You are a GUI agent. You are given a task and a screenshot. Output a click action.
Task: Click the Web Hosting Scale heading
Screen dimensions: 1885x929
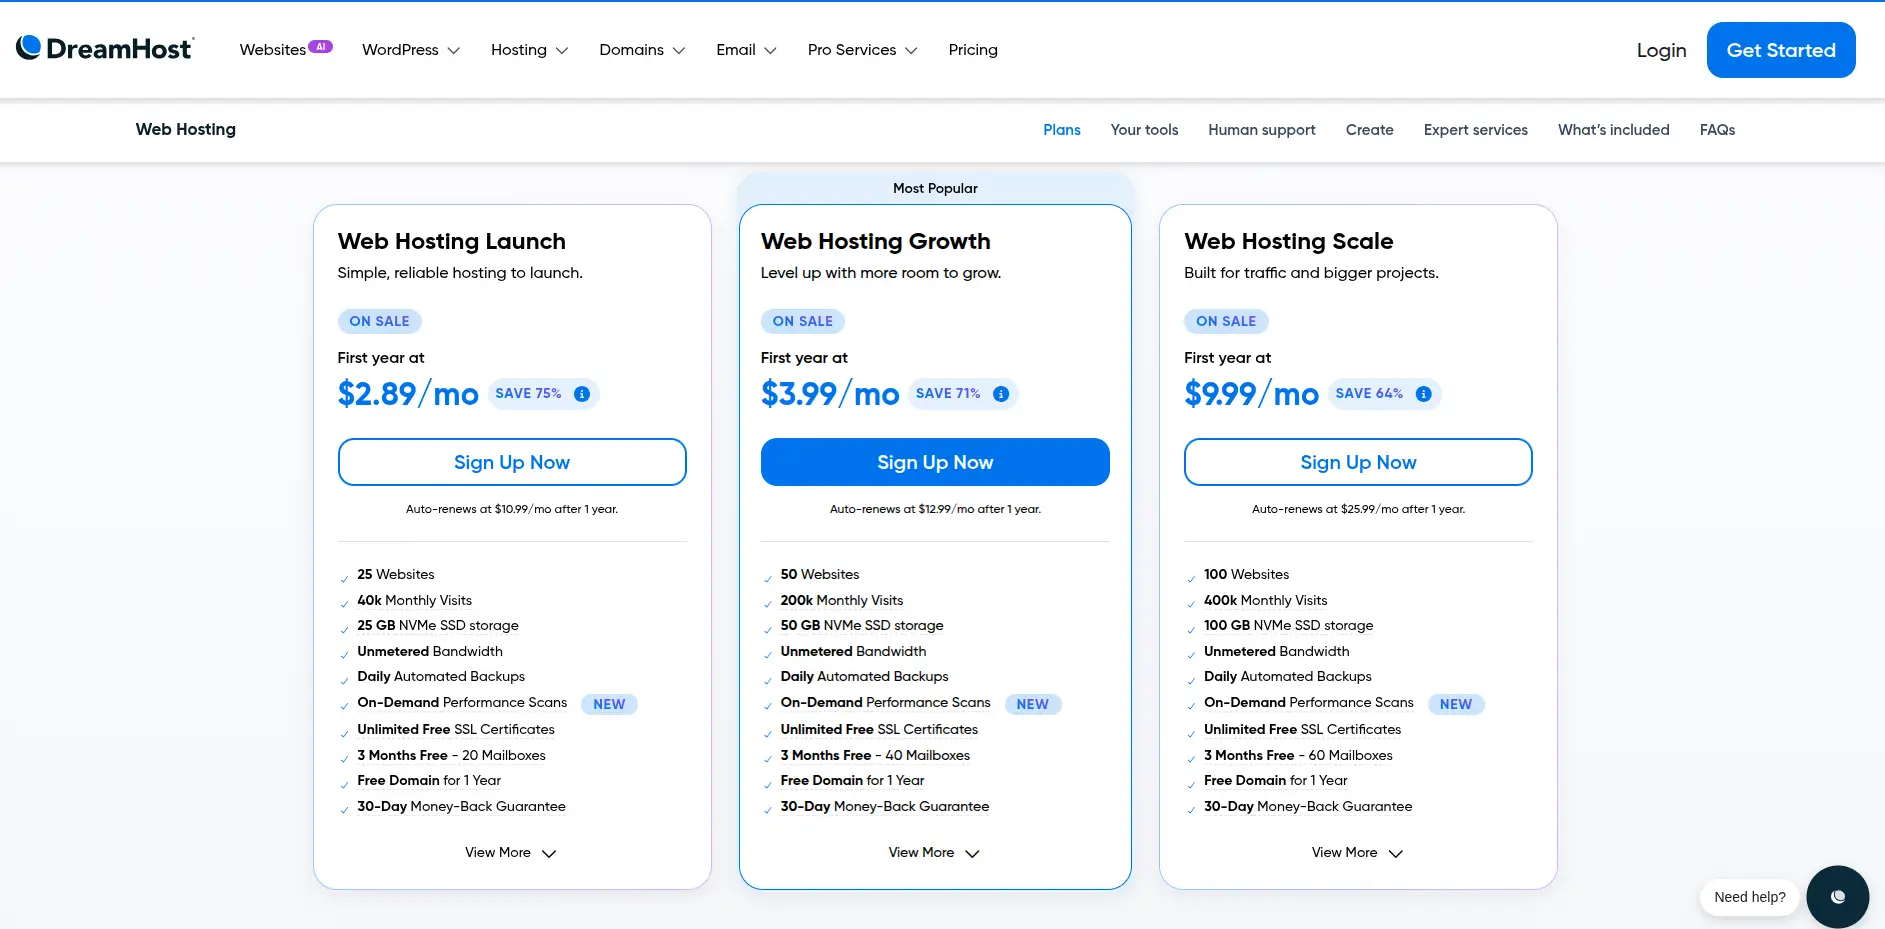pyautogui.click(x=1289, y=241)
